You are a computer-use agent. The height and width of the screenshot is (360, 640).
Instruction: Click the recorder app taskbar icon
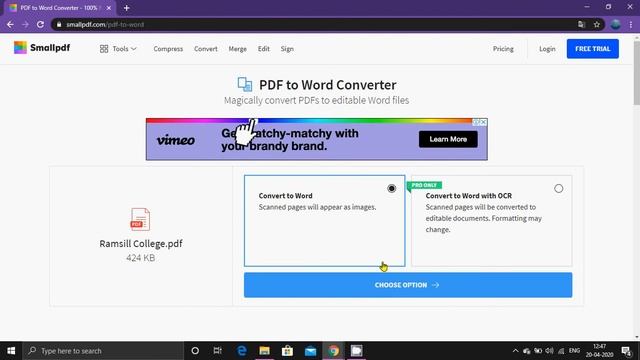[356, 351]
